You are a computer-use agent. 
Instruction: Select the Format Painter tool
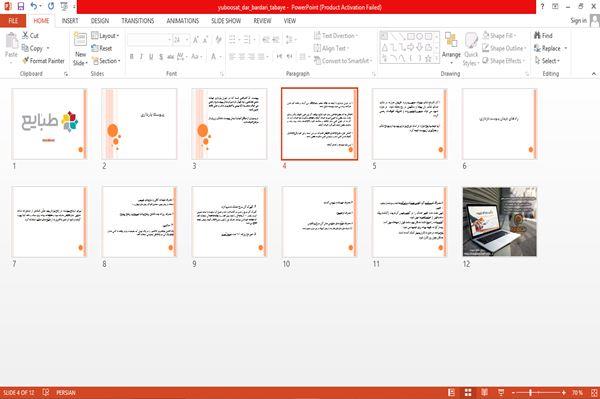(43, 61)
